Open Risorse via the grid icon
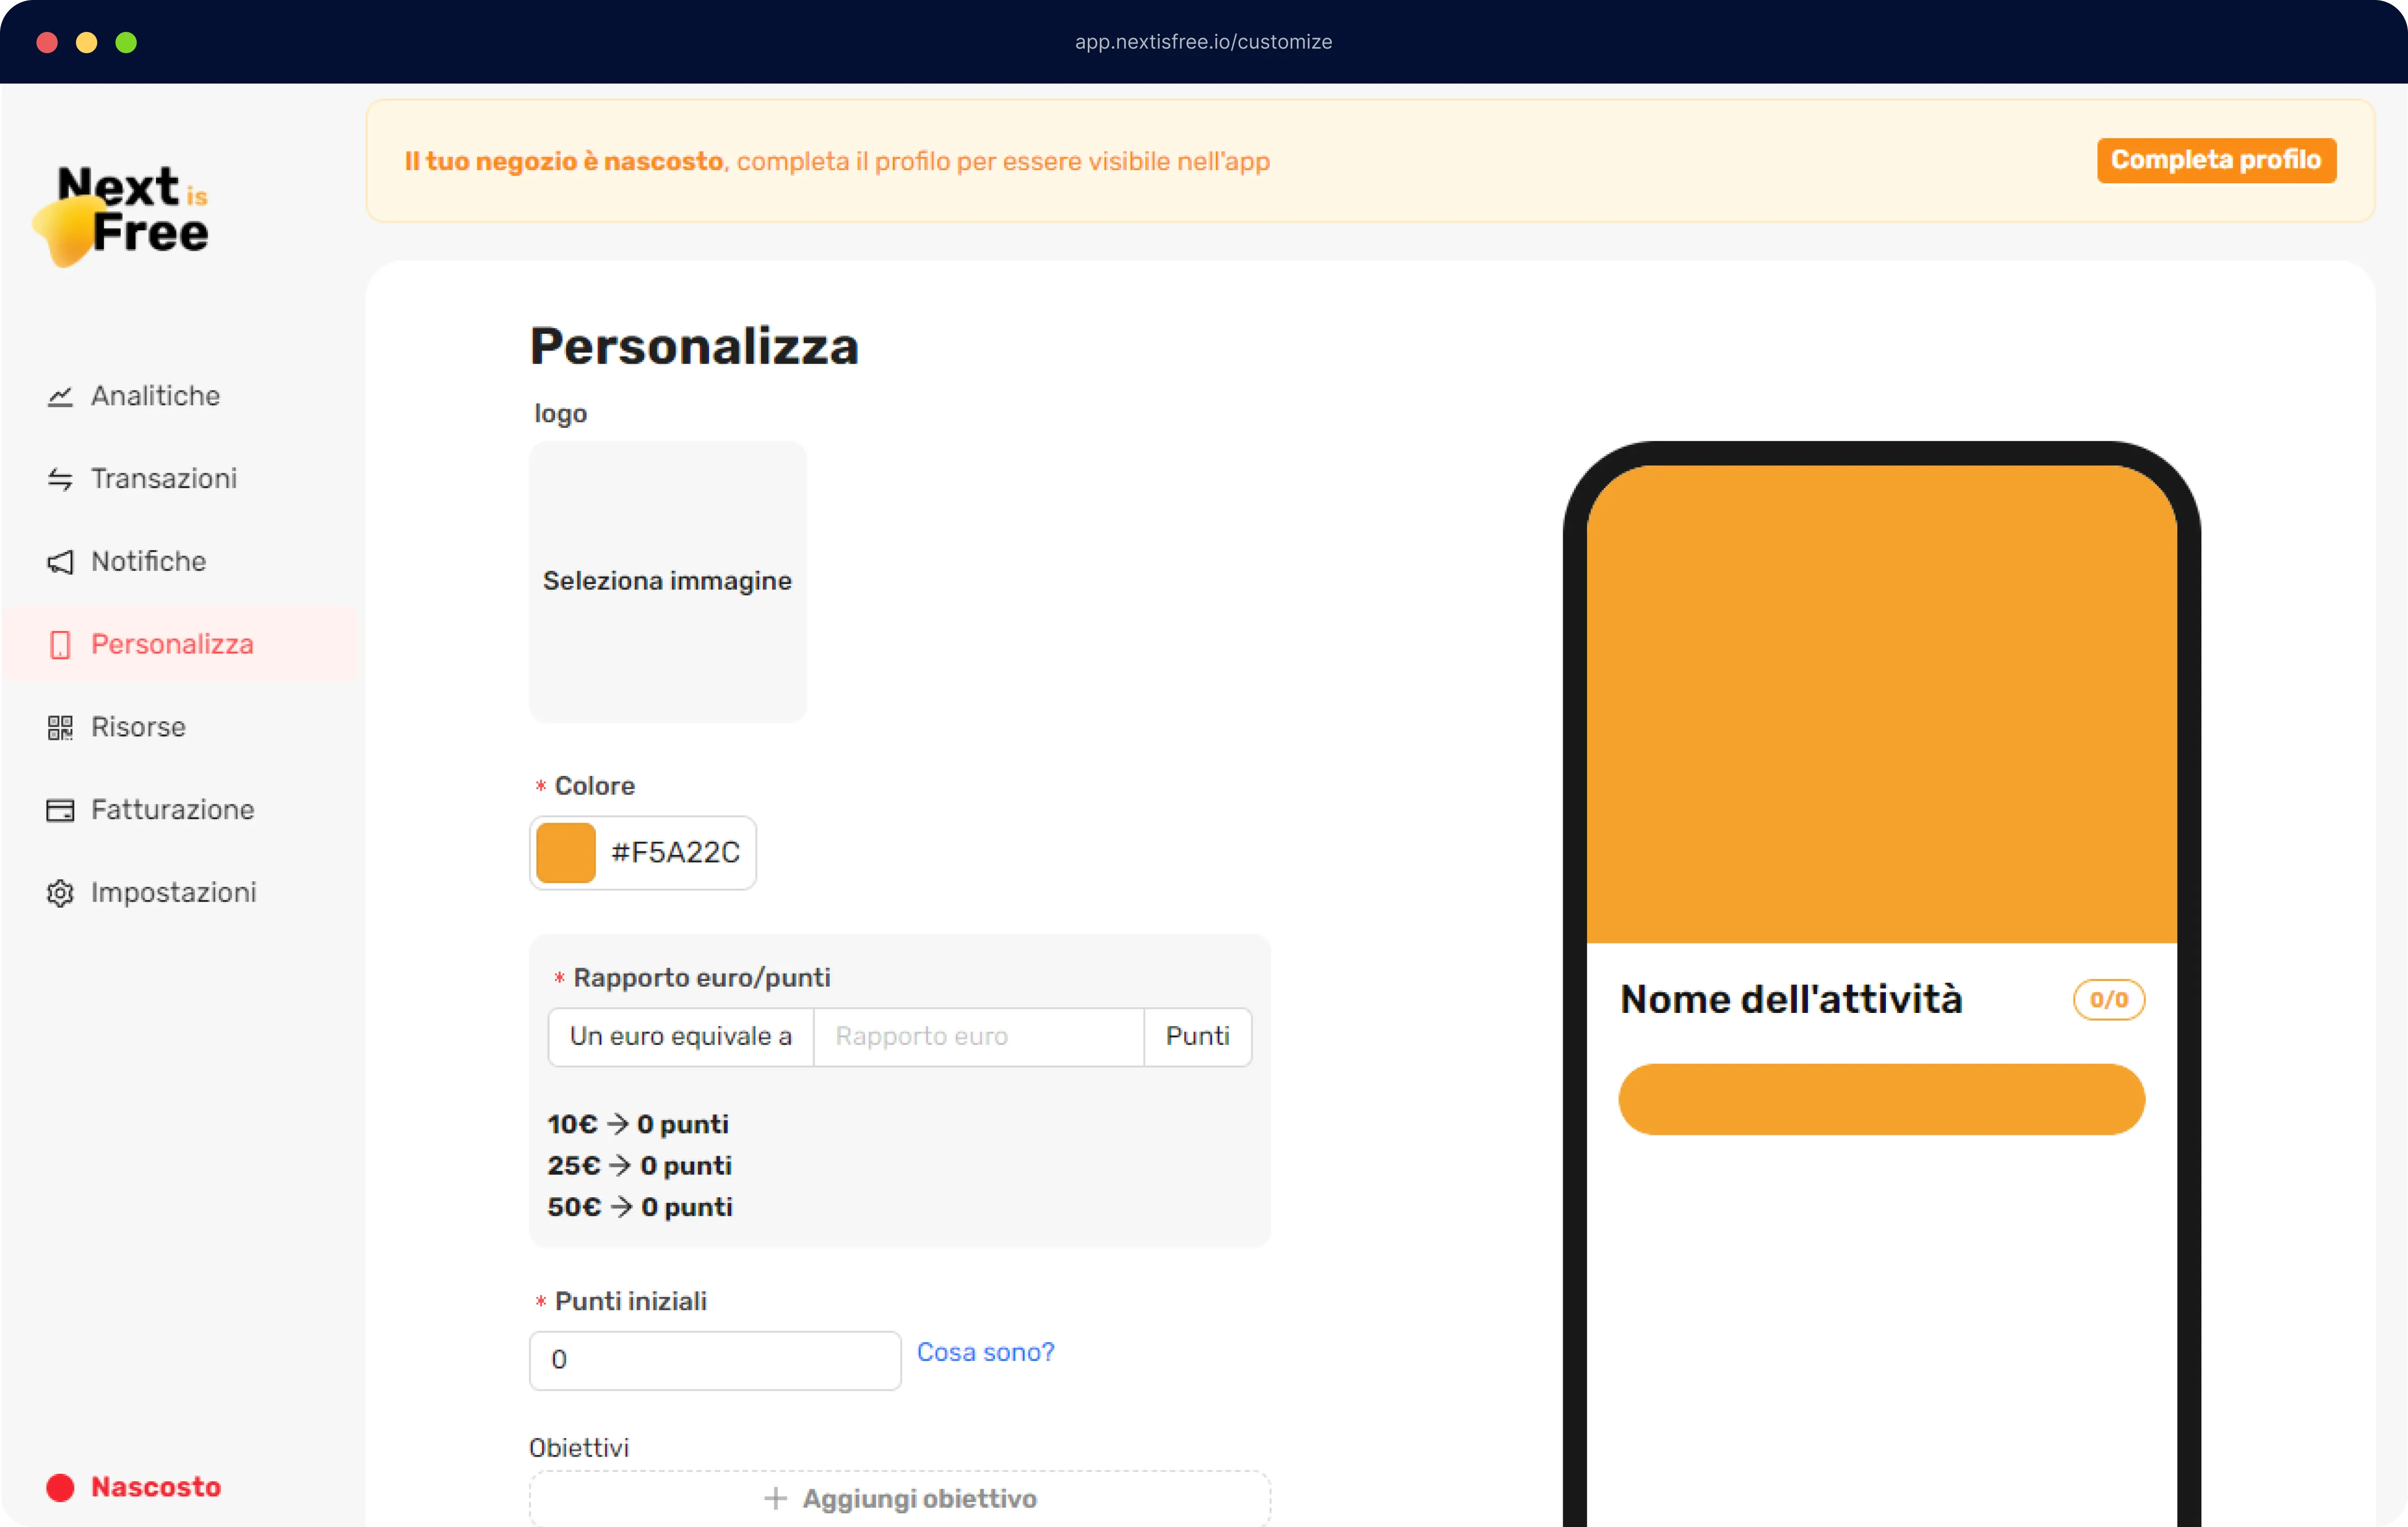This screenshot has height=1527, width=2408. (60, 727)
